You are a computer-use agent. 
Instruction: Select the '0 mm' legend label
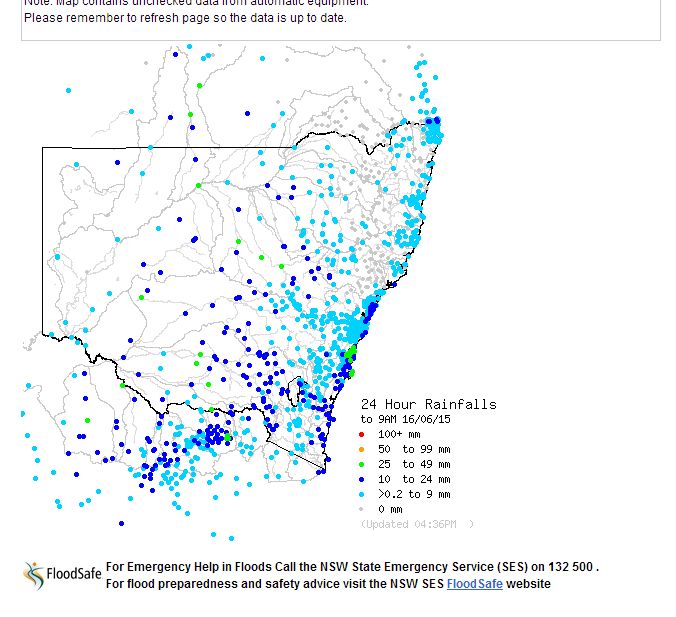390,509
